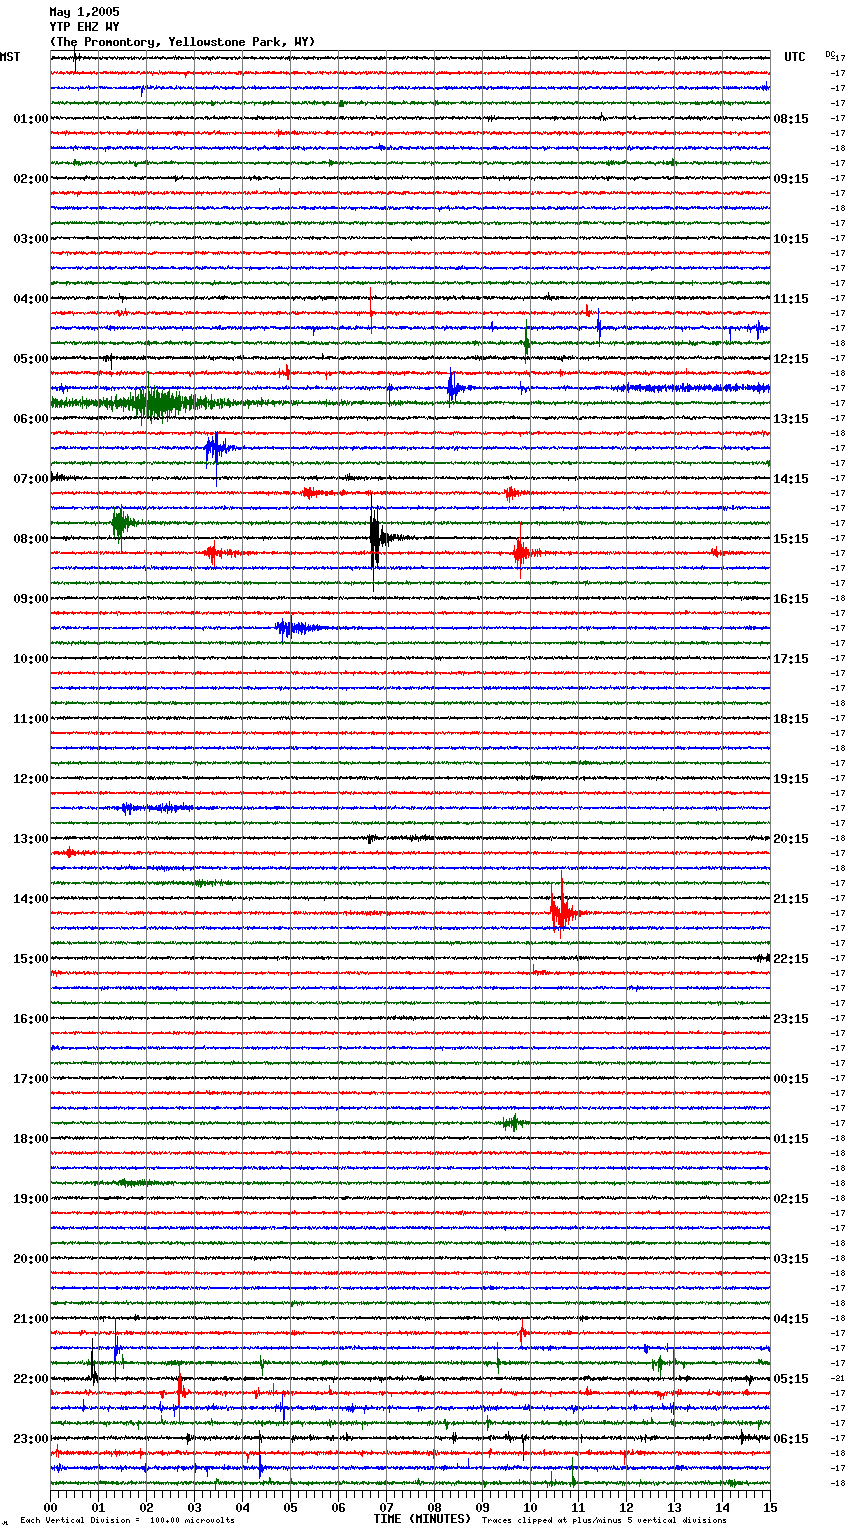Select the 06:00 MST hour label
Screen dimensions: 850x1534
pos(31,419)
